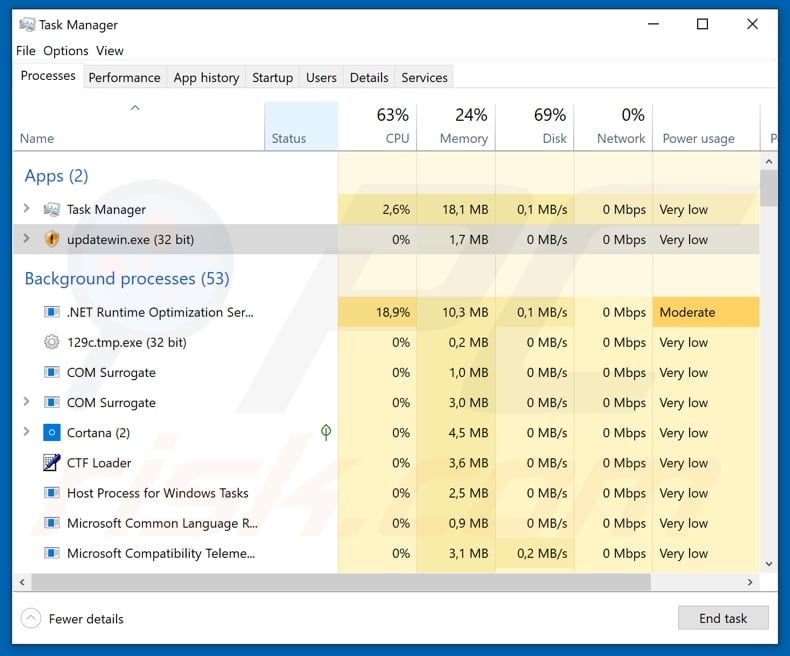Screen dimensions: 790x656
Task: Expand the Cortana (2) process group
Action: (x=27, y=432)
